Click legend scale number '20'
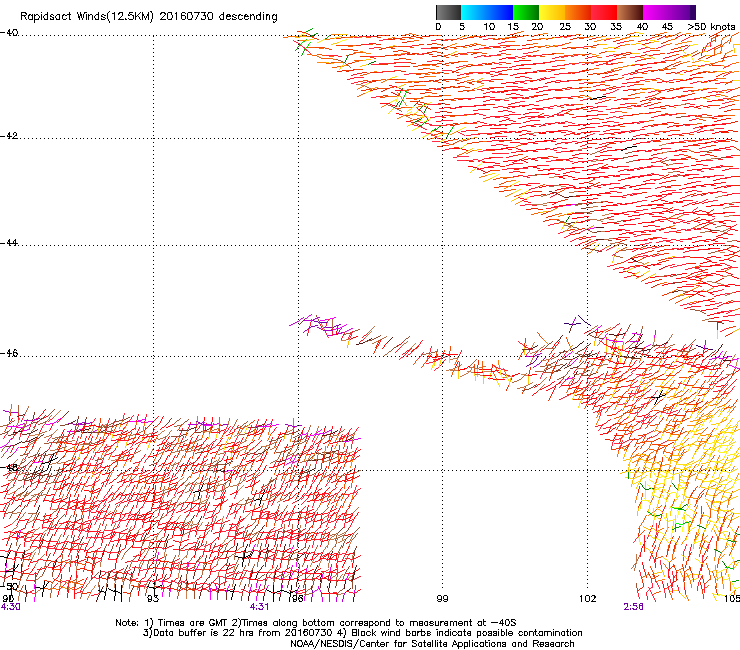 pos(537,27)
